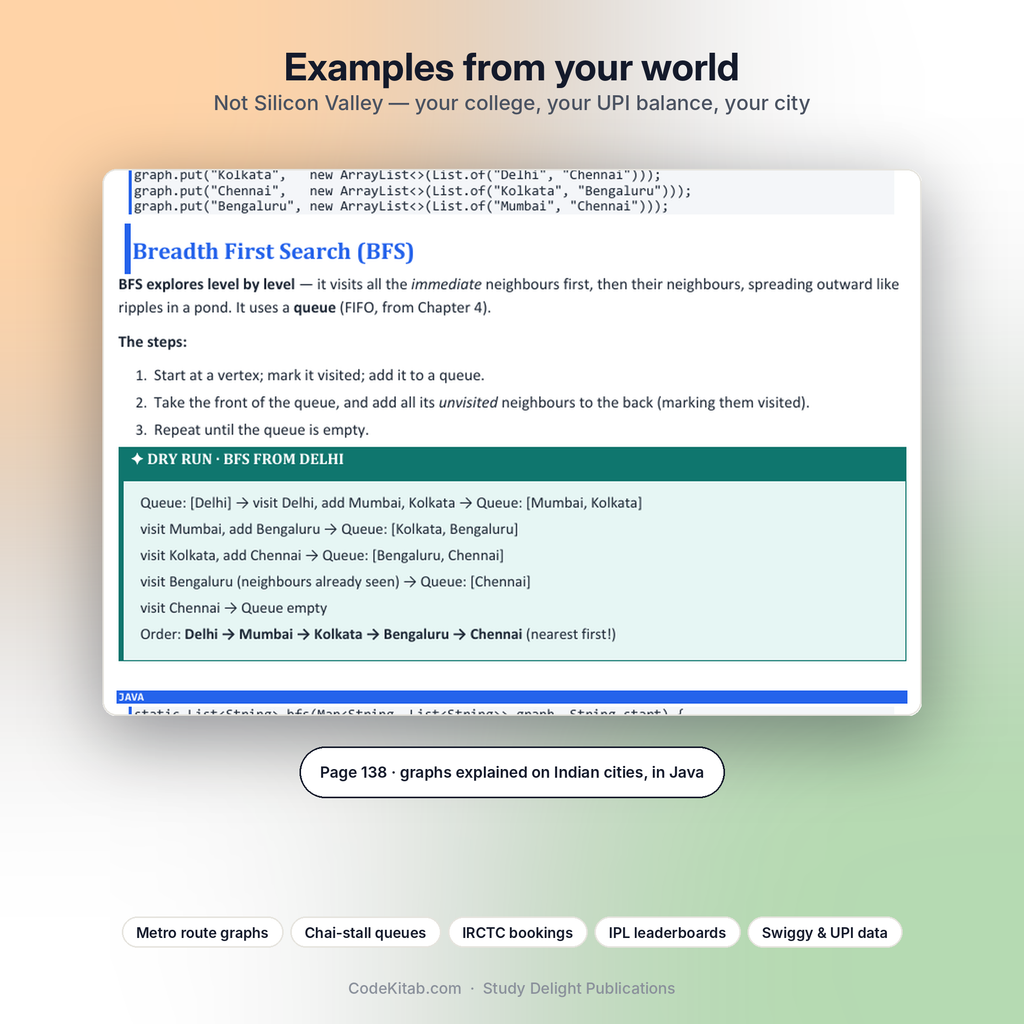
Task: Click the line "visit Kolkata, add Chennai"
Action: point(322,555)
